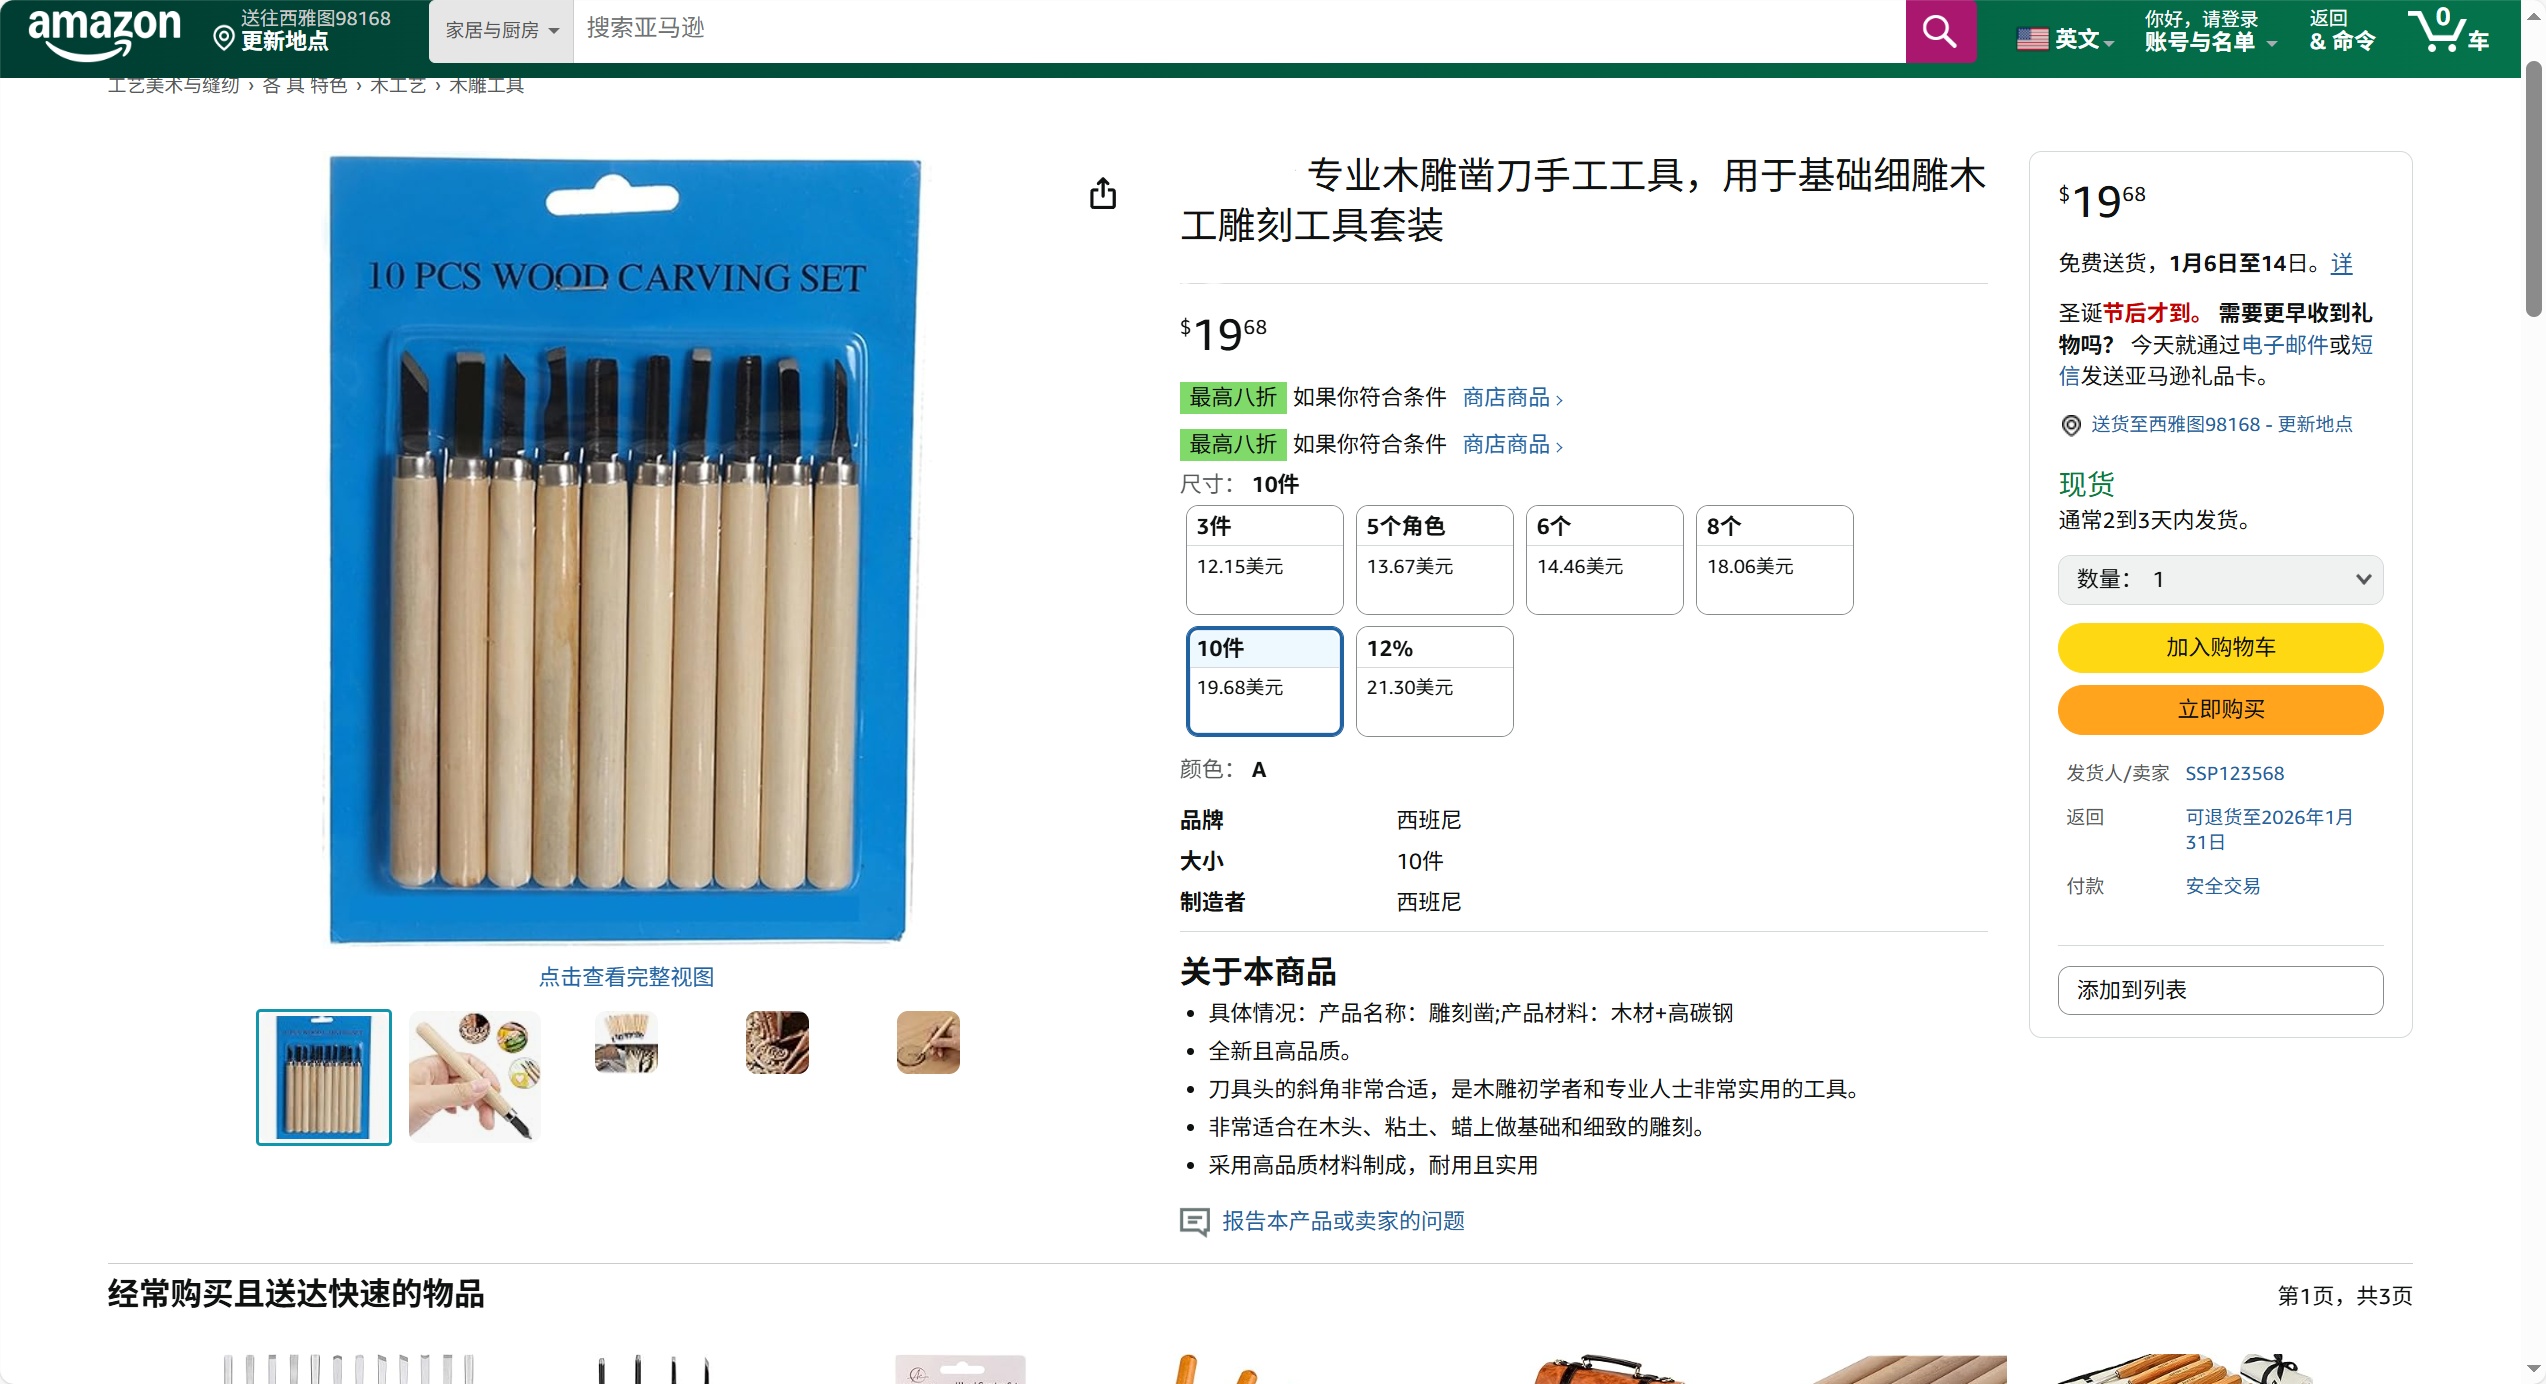Choose the 12% size option for 21.30美元

pos(1434,681)
